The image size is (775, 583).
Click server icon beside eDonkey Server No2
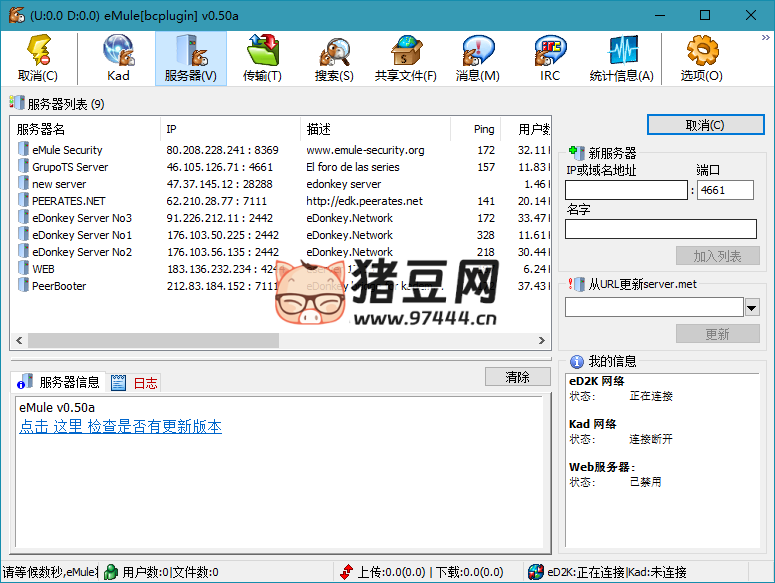pos(23,250)
